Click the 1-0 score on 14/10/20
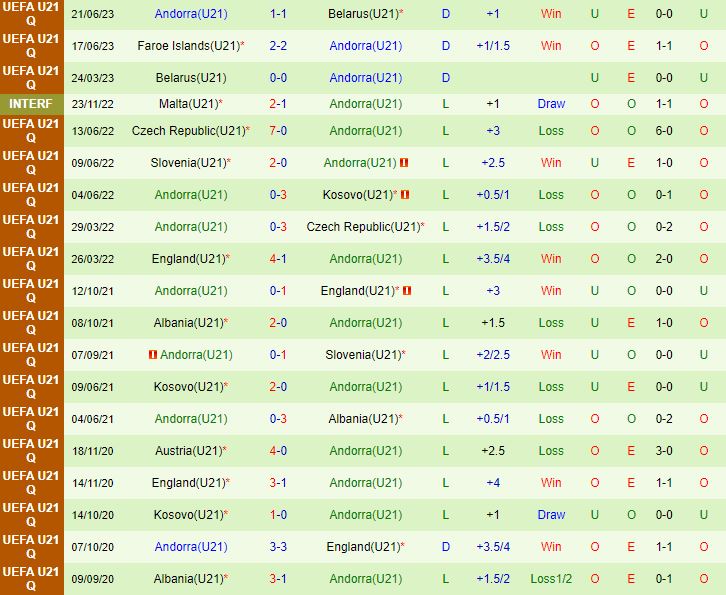 pyautogui.click(x=278, y=514)
